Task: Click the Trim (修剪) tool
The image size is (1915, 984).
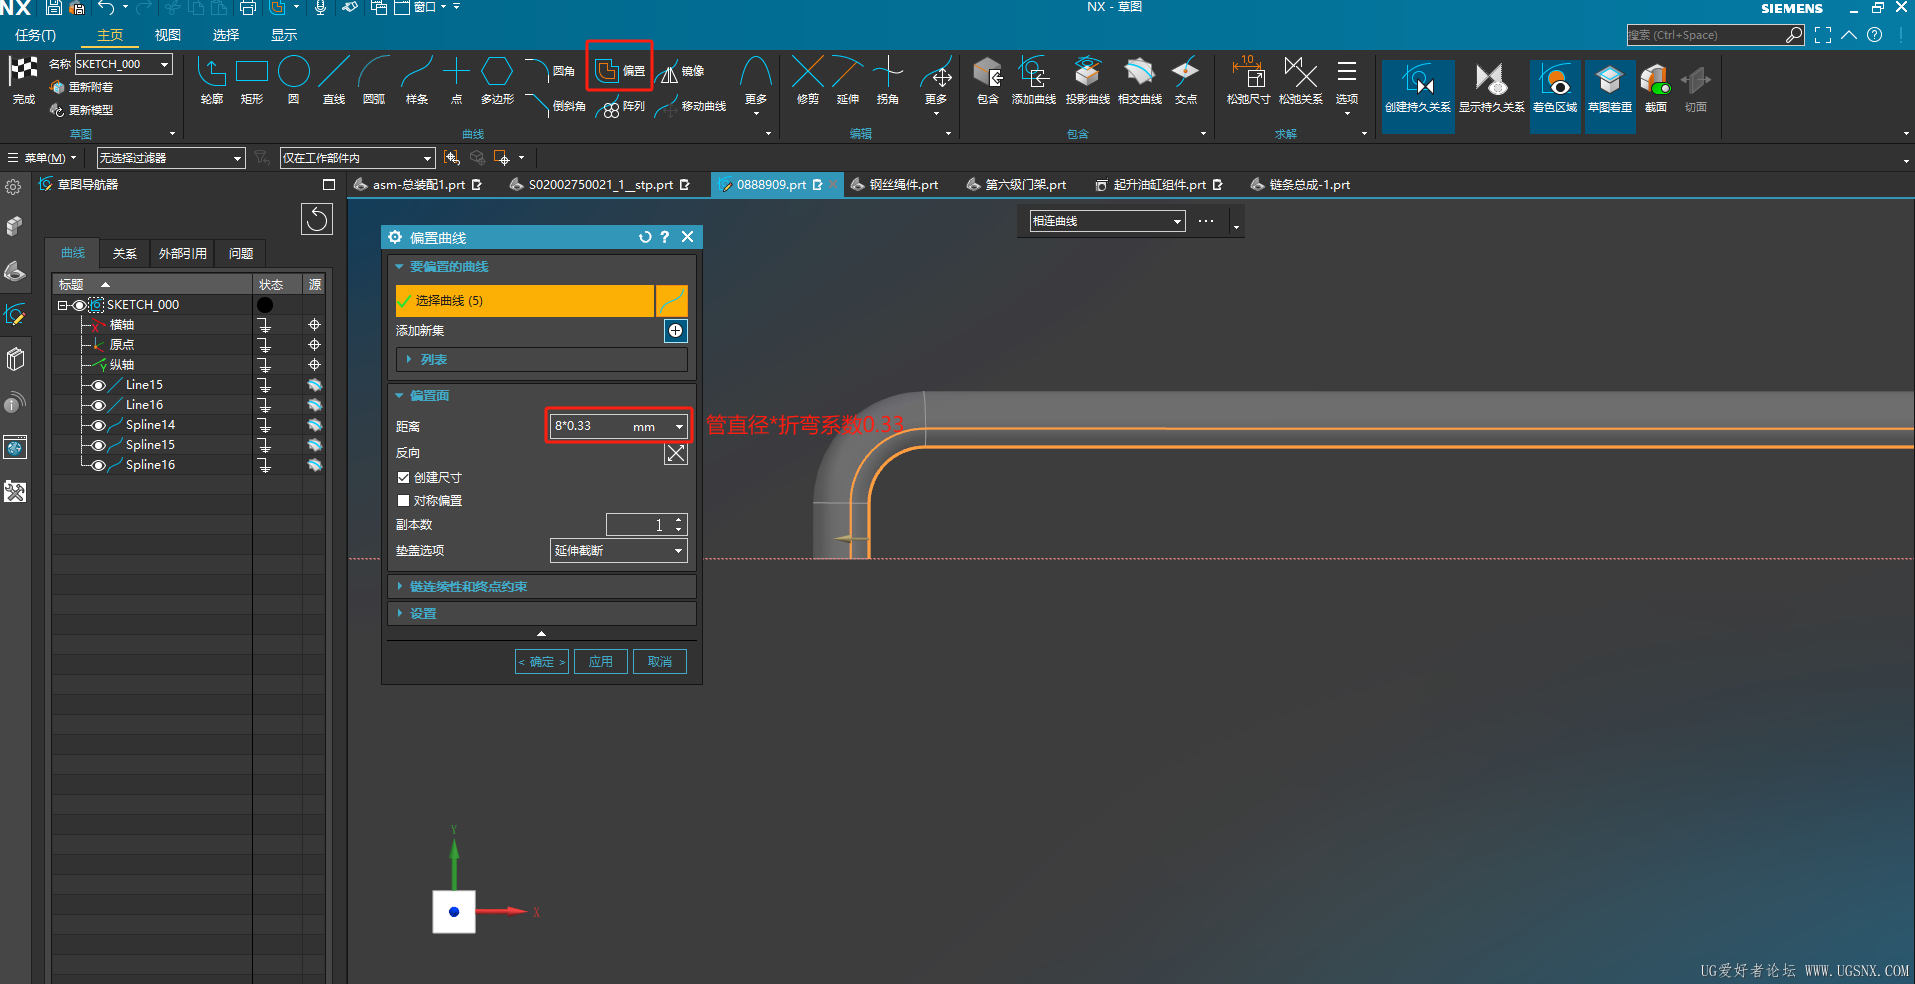Action: tap(808, 81)
